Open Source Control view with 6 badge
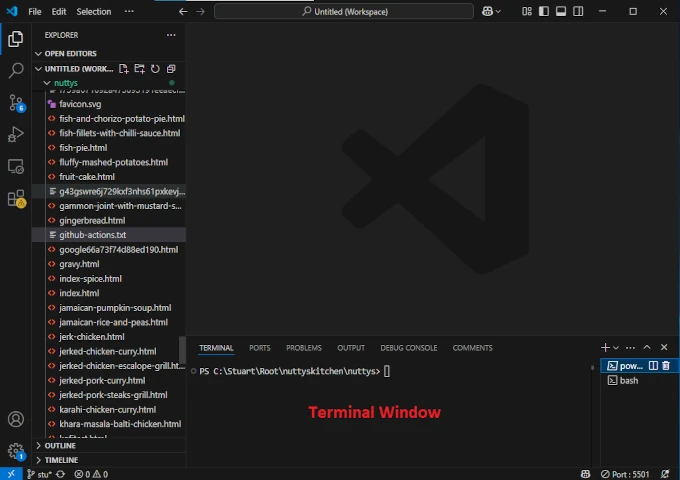 (x=16, y=103)
